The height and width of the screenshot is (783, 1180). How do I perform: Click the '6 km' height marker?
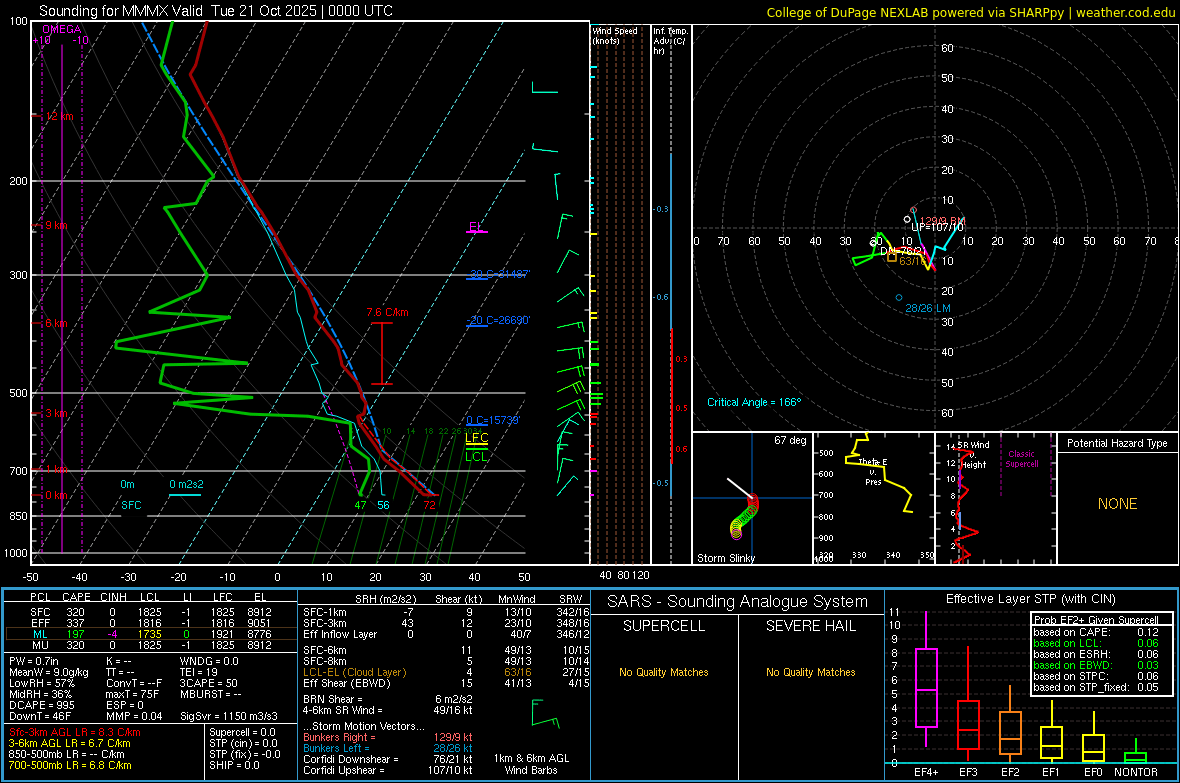tap(56, 323)
